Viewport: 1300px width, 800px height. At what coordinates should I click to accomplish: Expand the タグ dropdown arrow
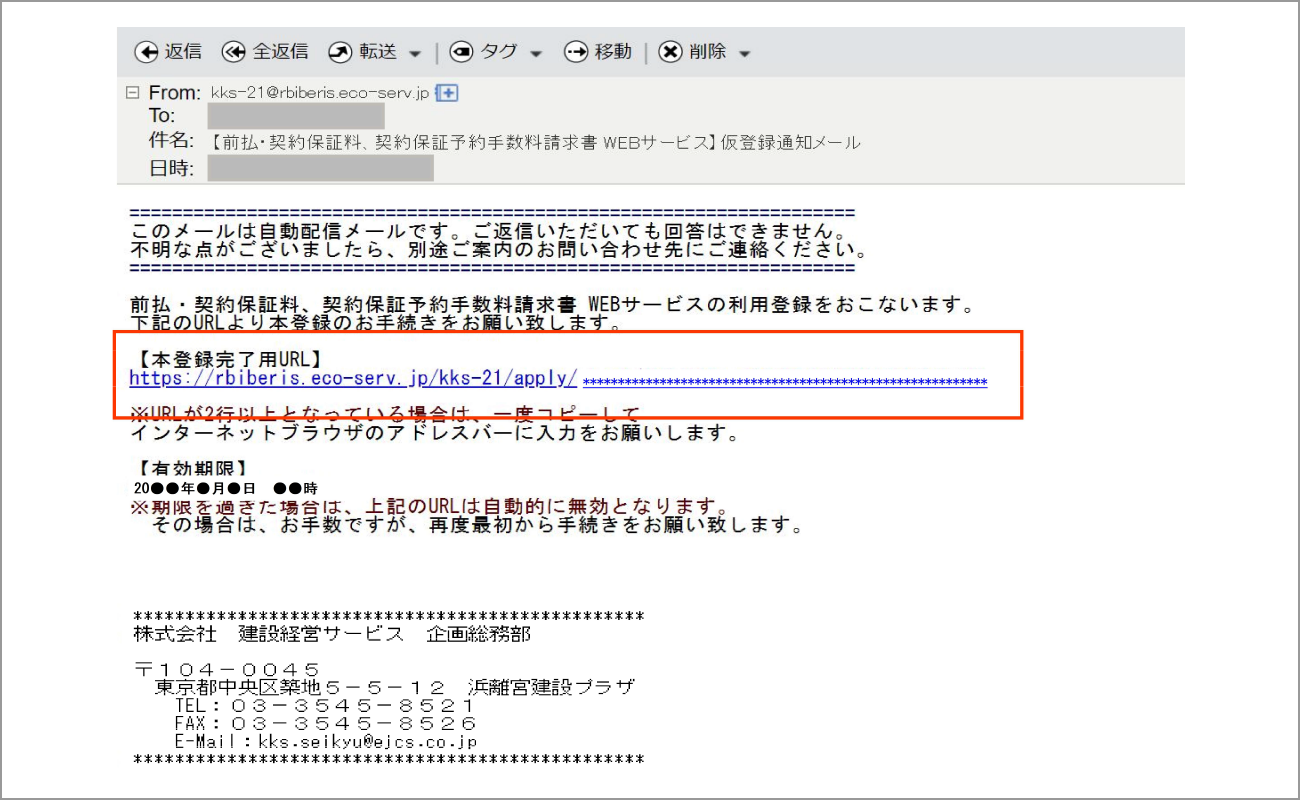(x=536, y=53)
